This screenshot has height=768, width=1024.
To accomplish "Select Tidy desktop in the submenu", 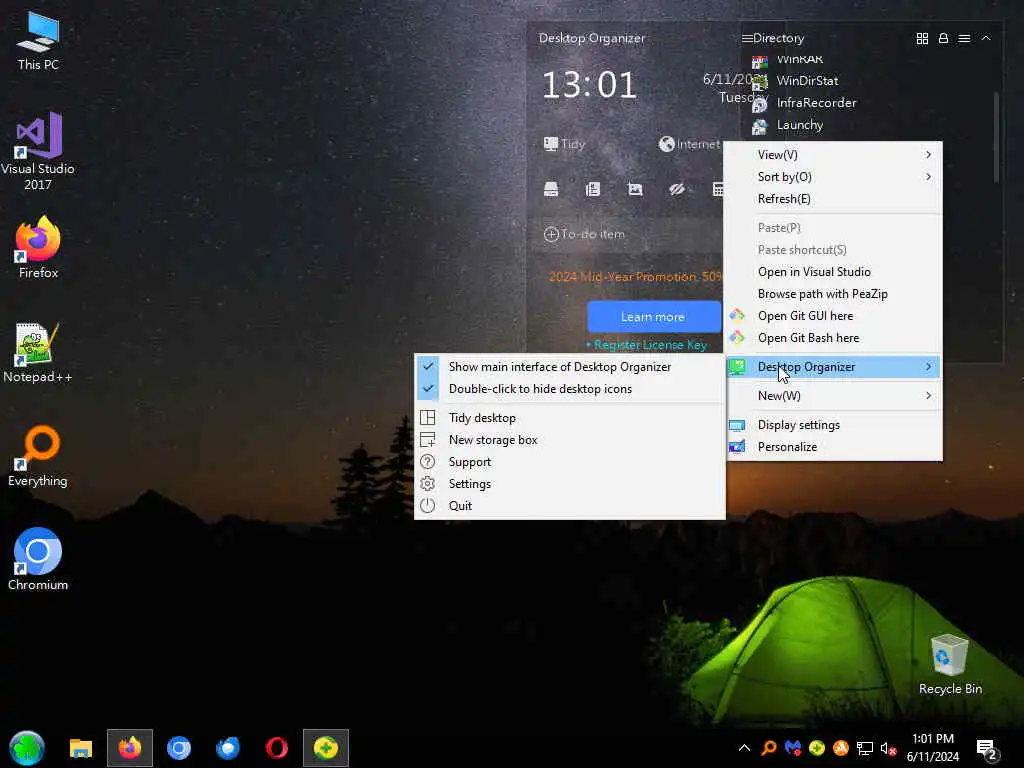I will 569,418.
